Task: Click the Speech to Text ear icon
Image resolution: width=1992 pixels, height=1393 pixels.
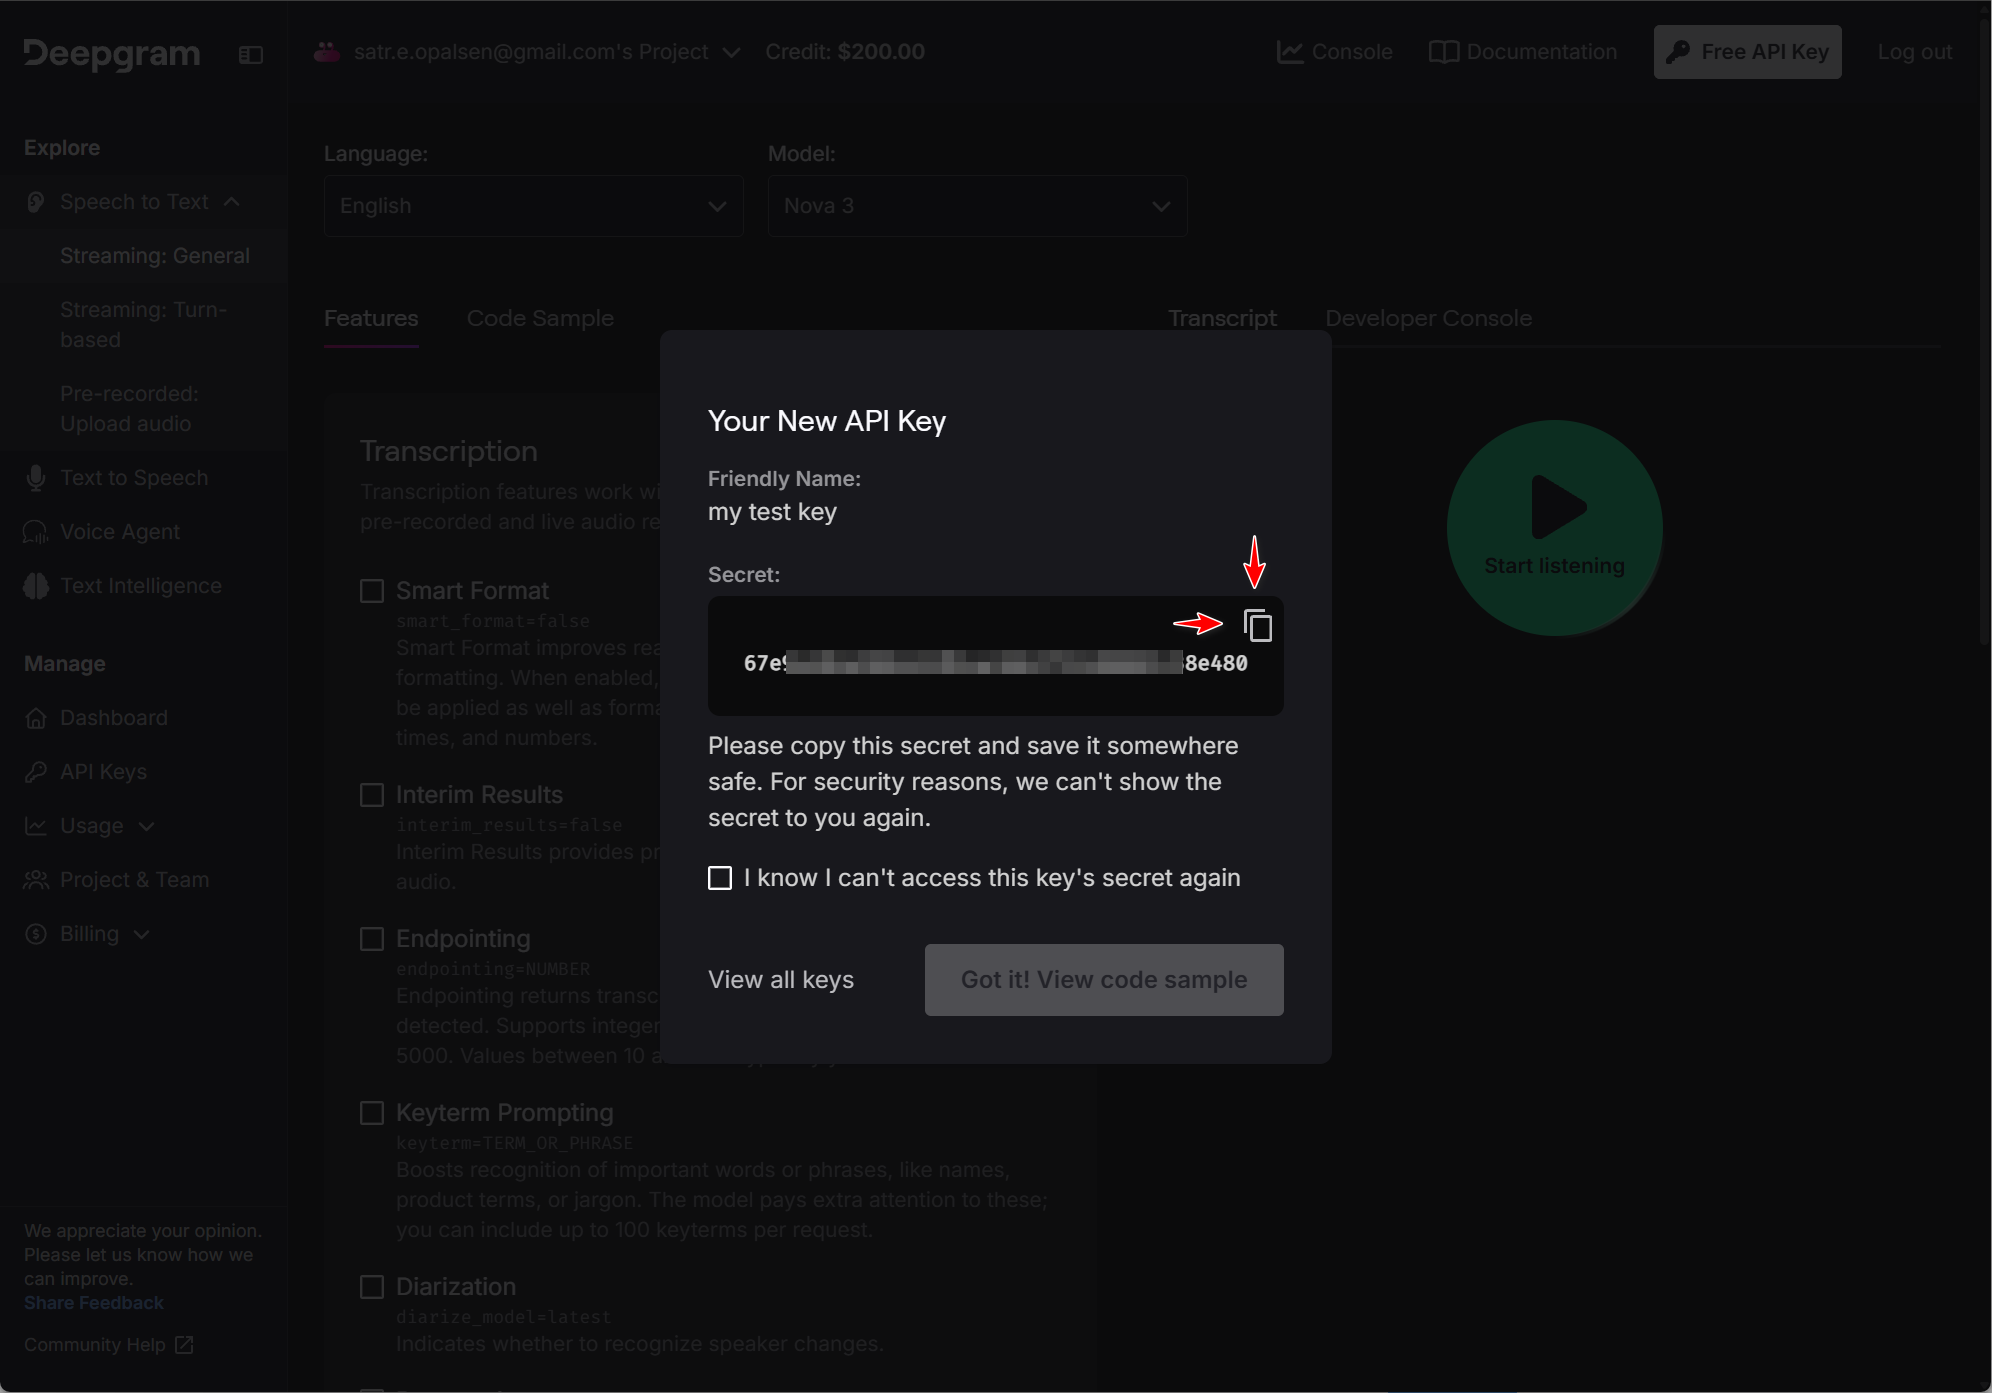Action: tap(36, 202)
